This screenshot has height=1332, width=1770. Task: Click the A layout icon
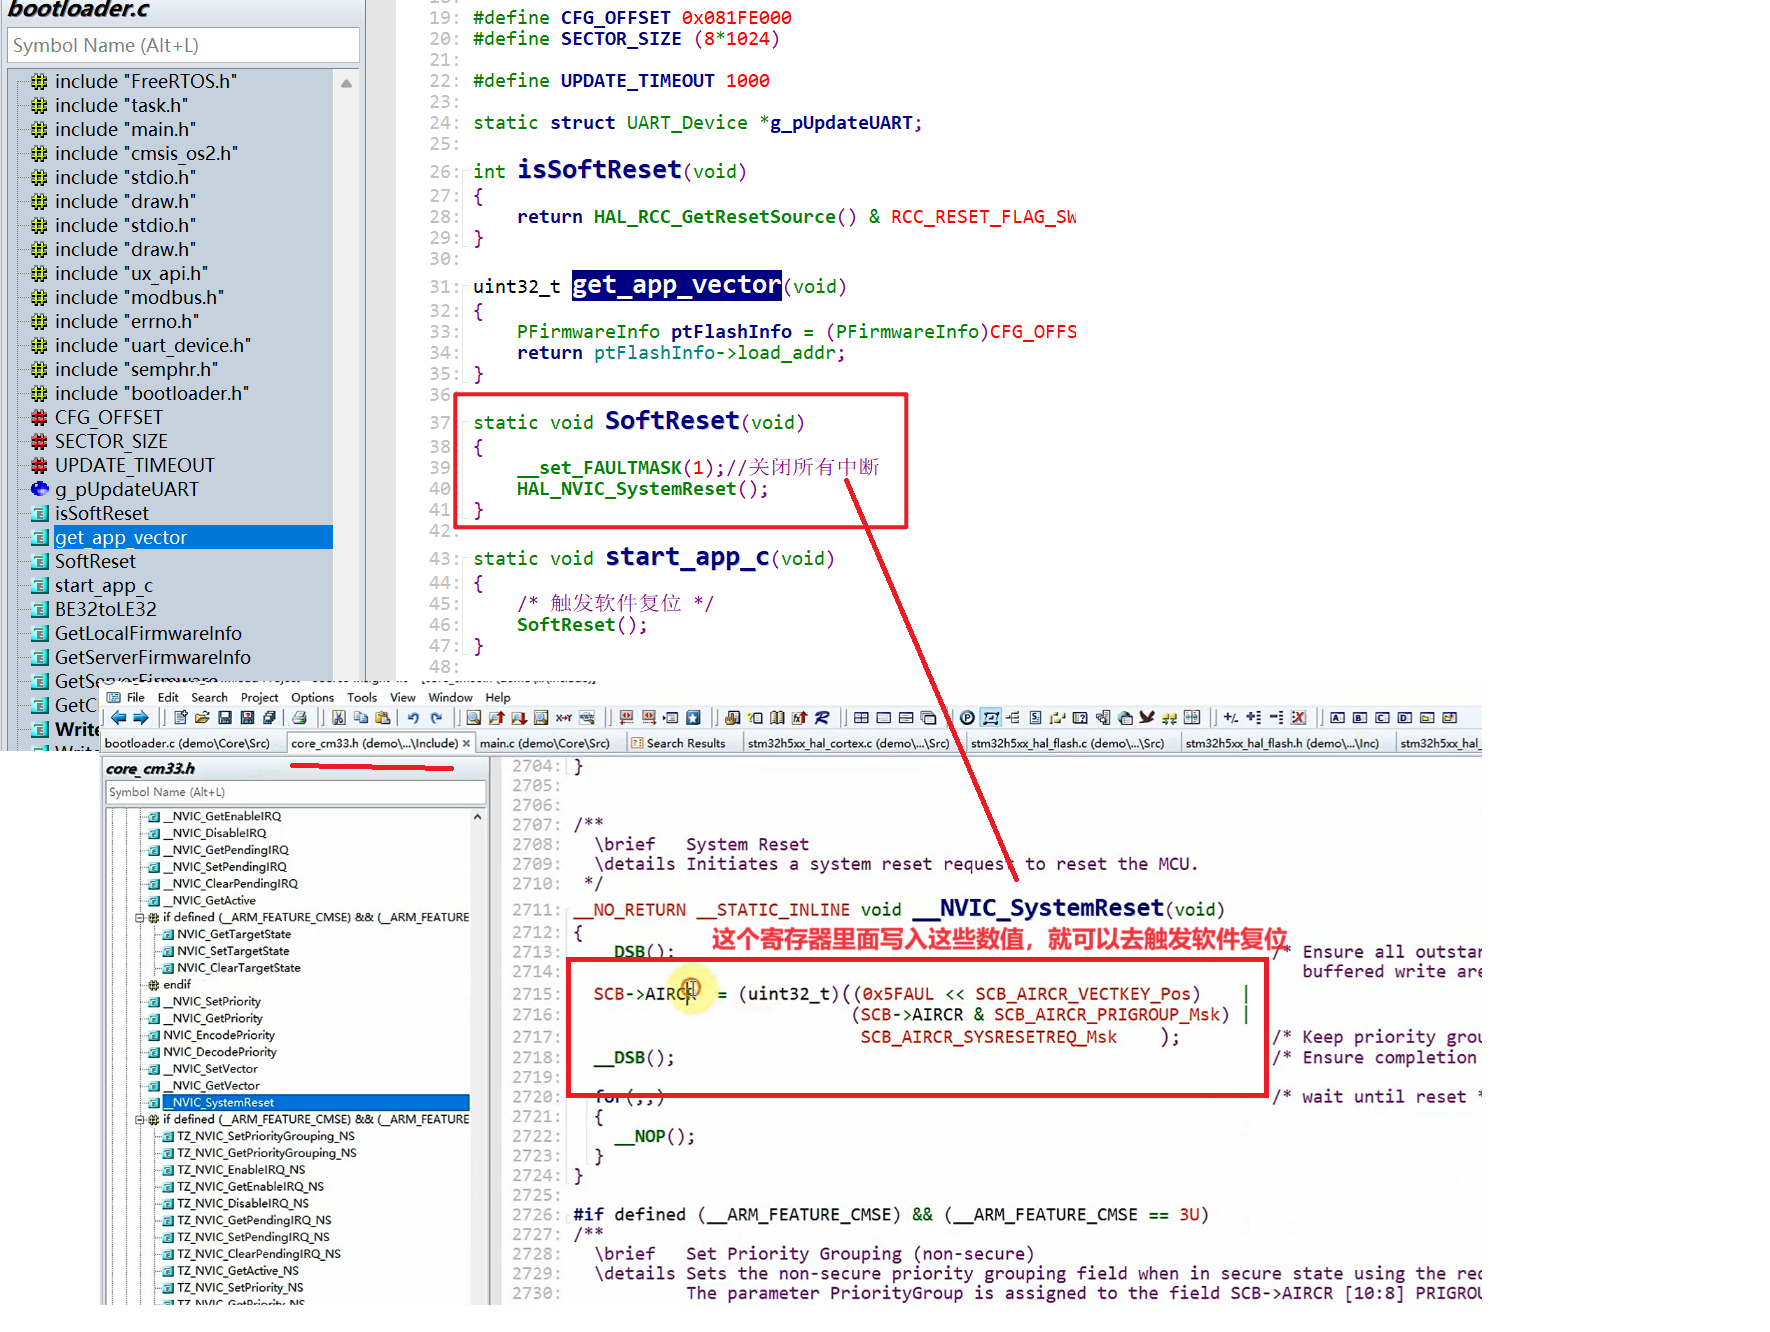(1337, 717)
